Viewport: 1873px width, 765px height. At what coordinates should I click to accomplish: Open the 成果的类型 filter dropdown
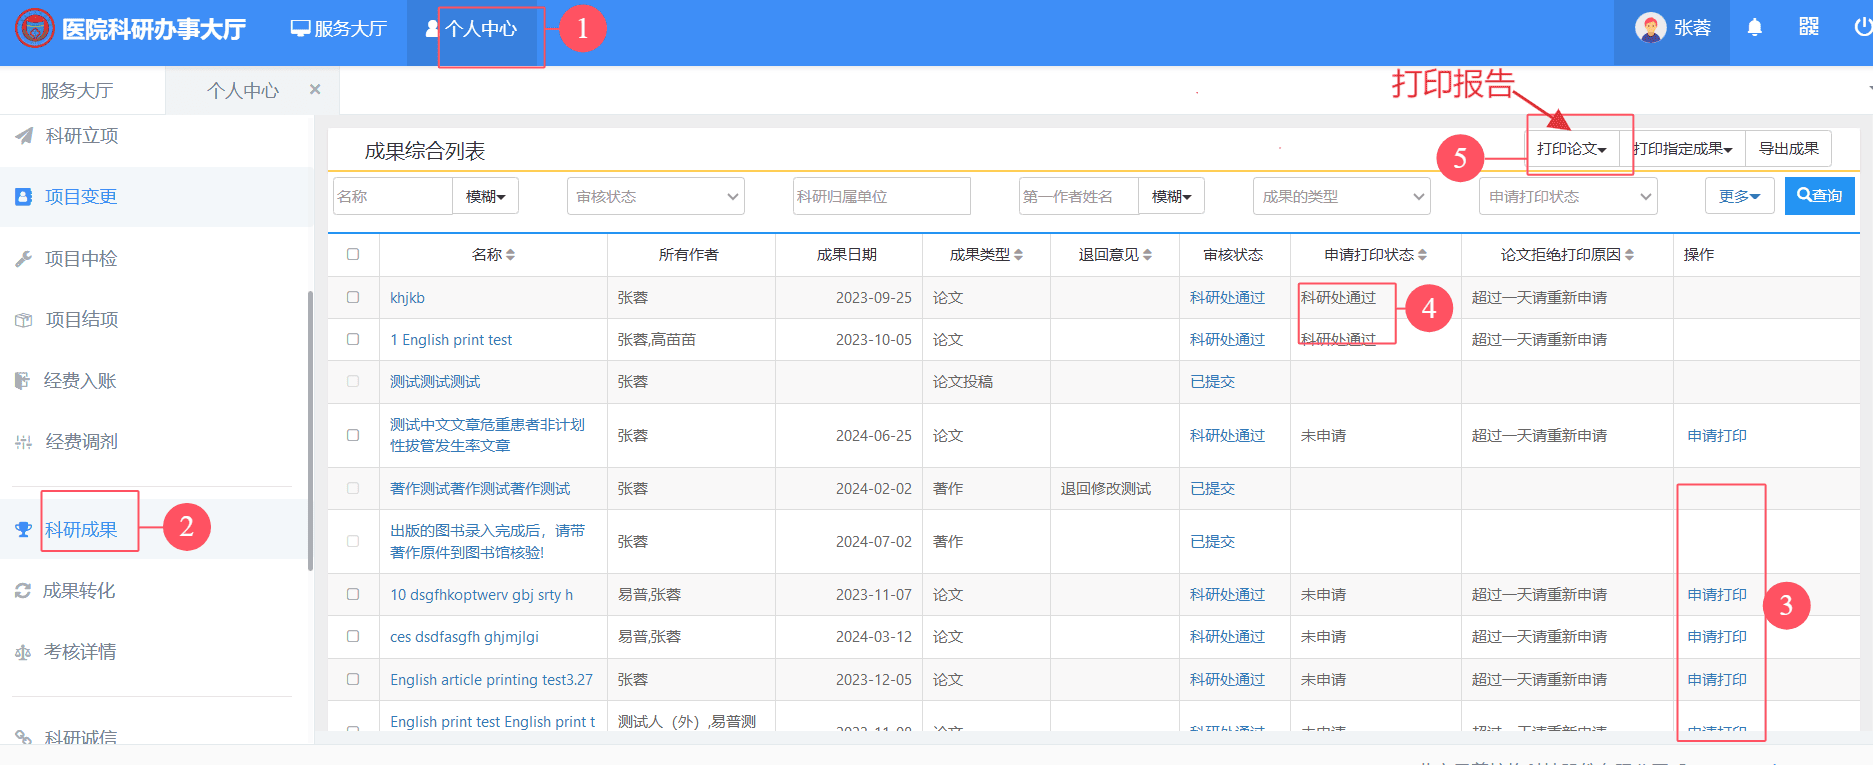1342,196
